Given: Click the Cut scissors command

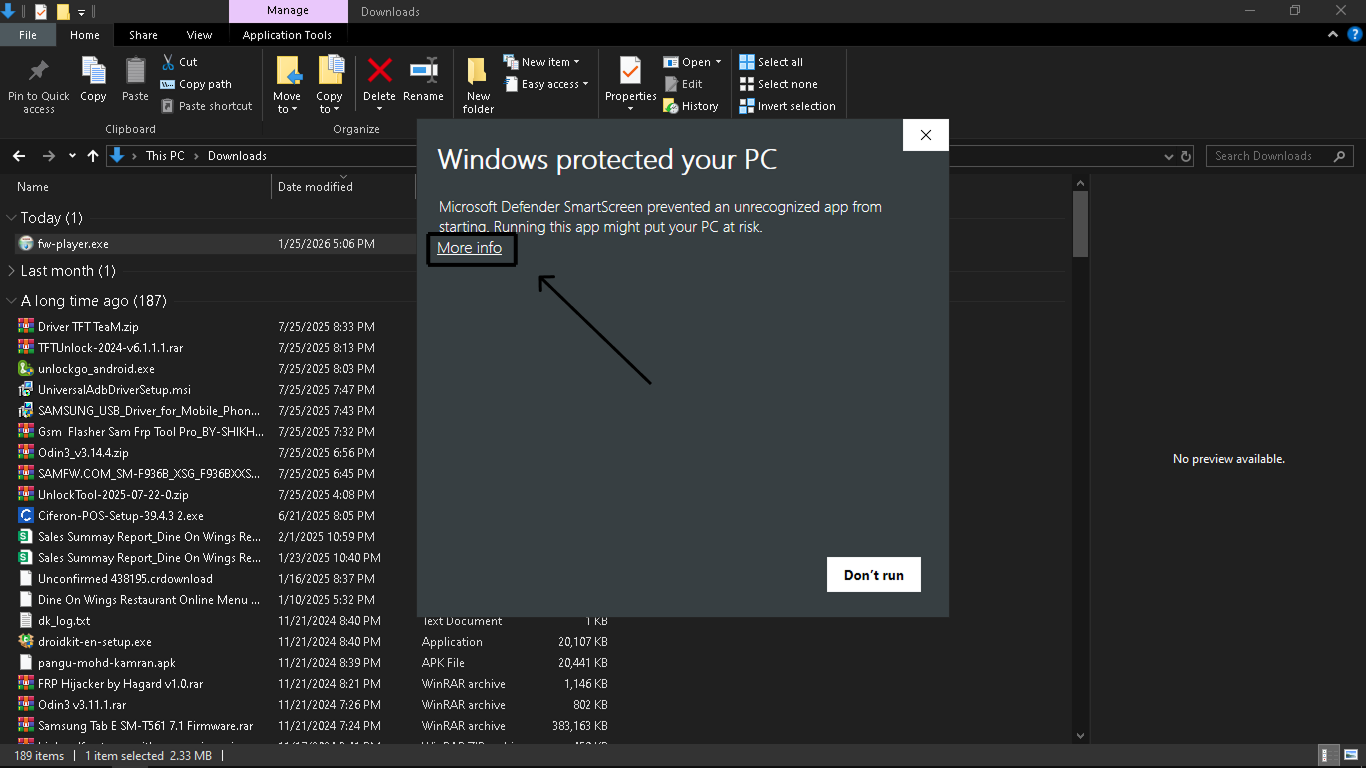Looking at the screenshot, I should point(180,62).
